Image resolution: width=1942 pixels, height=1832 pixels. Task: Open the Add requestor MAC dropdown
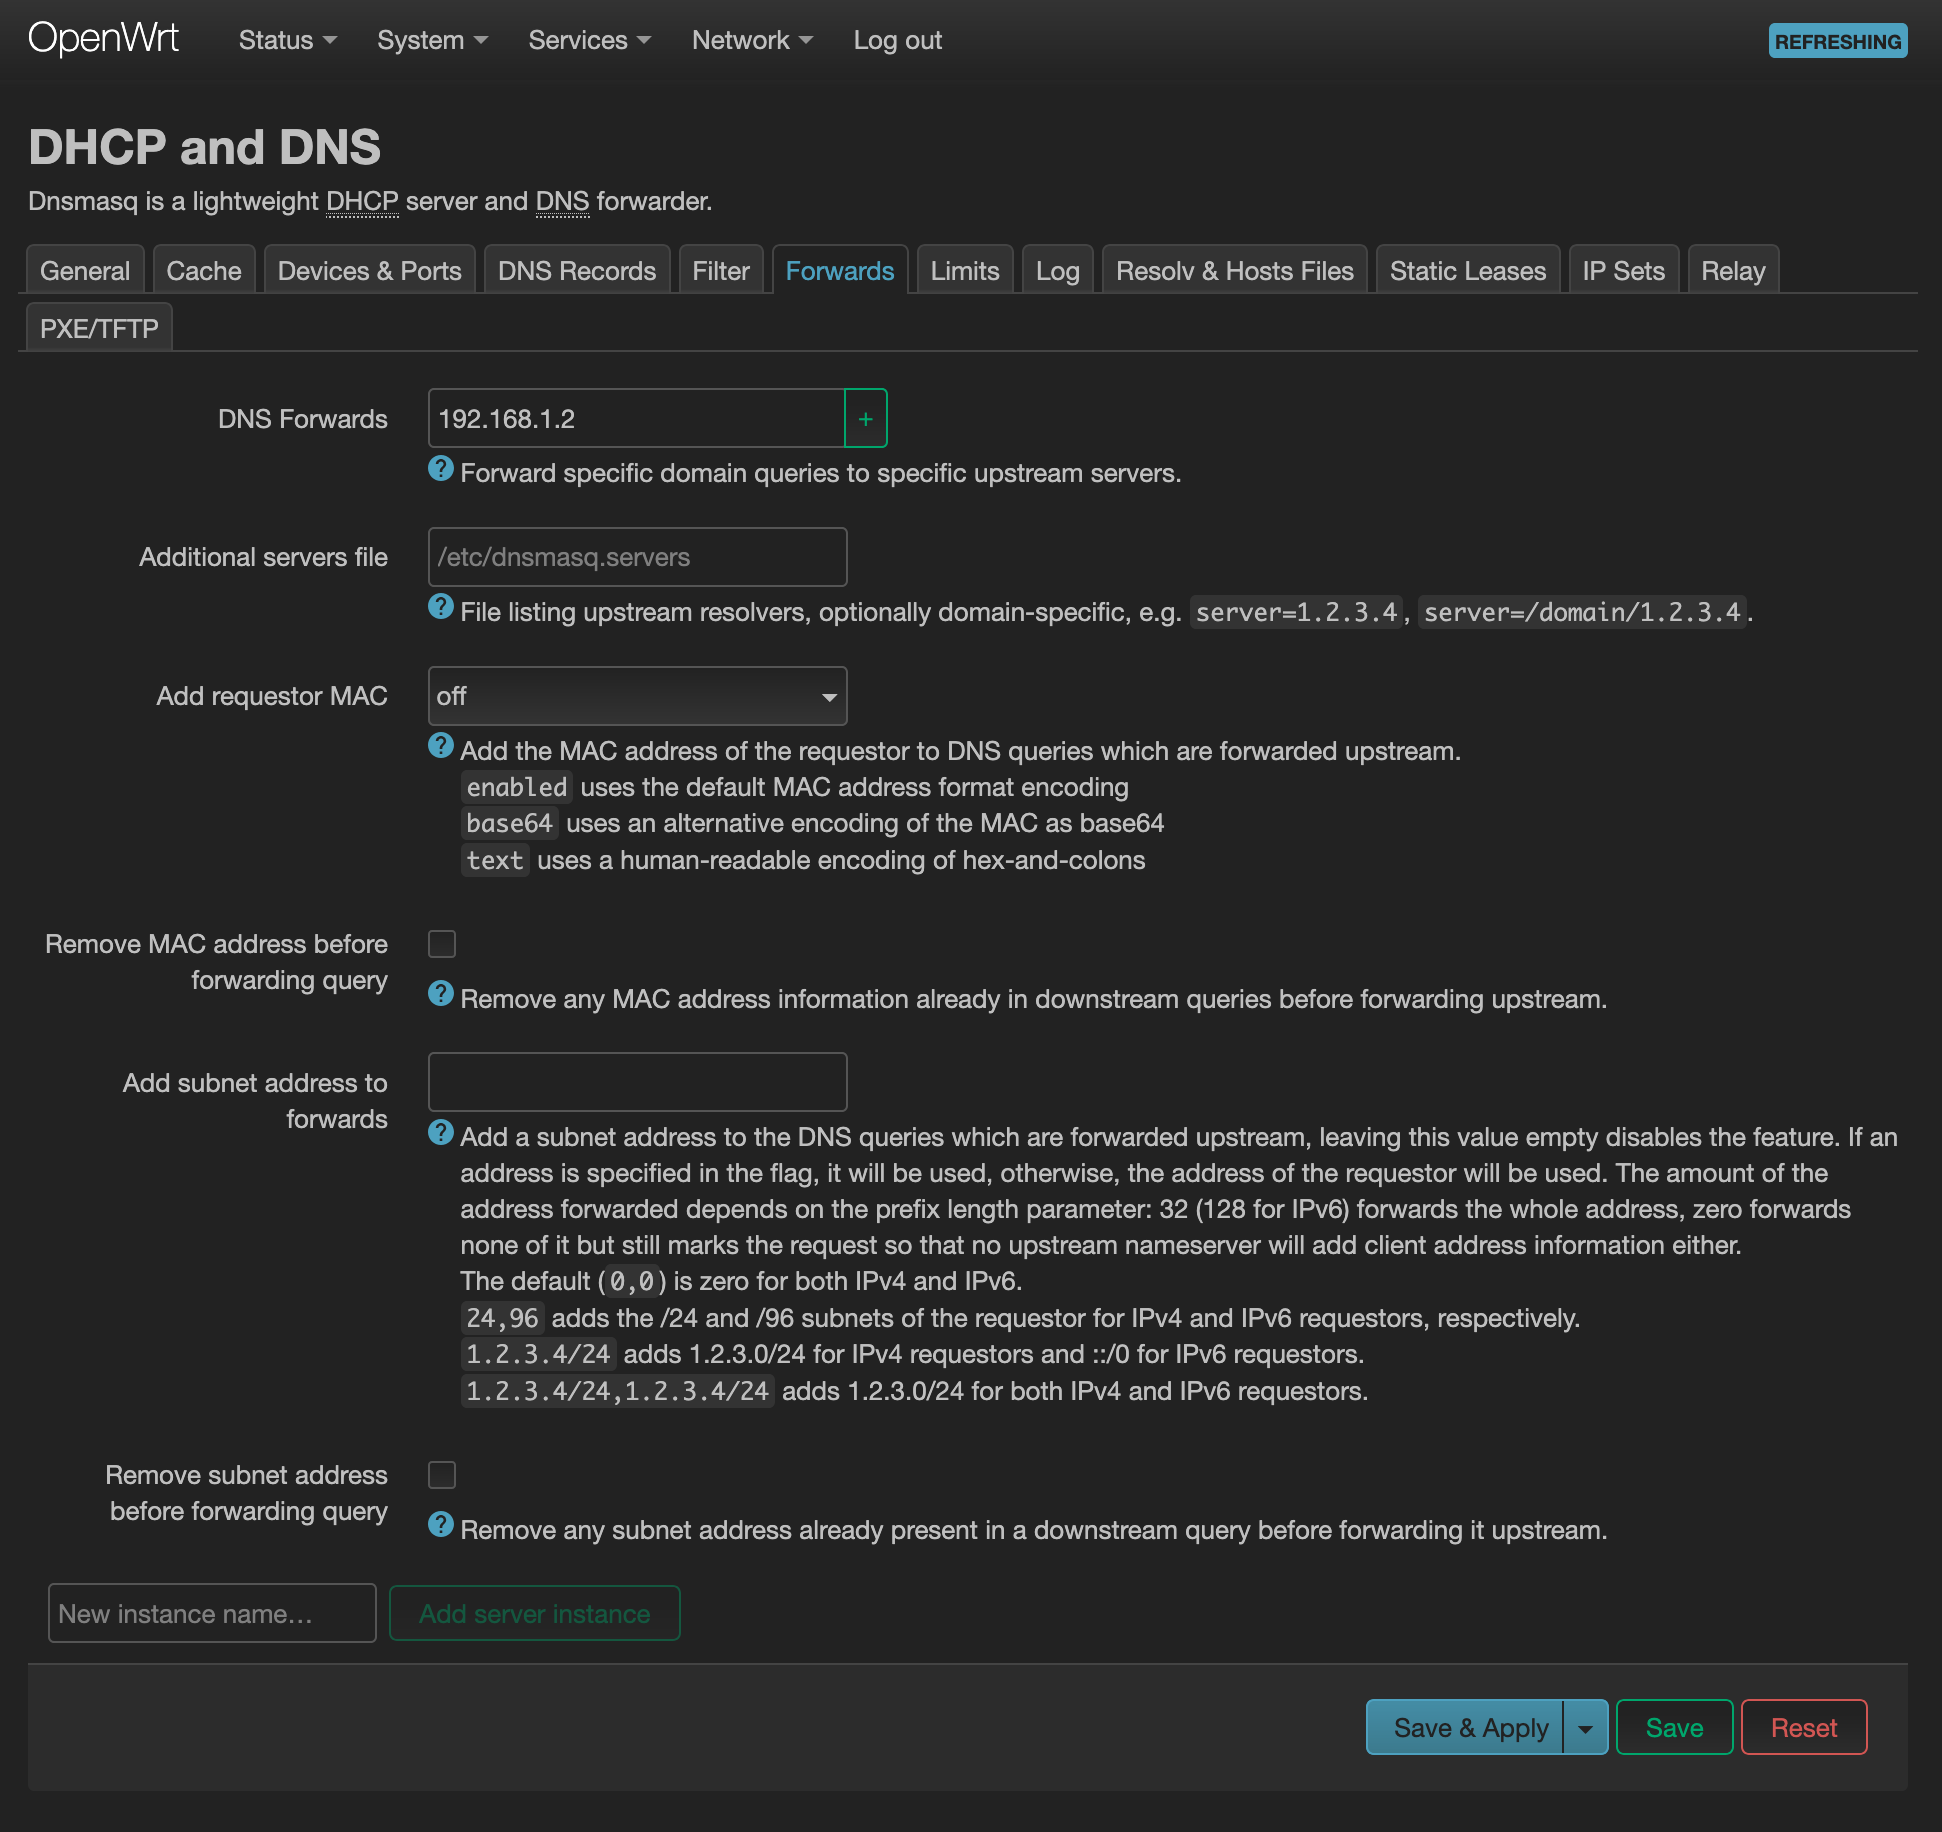click(x=637, y=696)
